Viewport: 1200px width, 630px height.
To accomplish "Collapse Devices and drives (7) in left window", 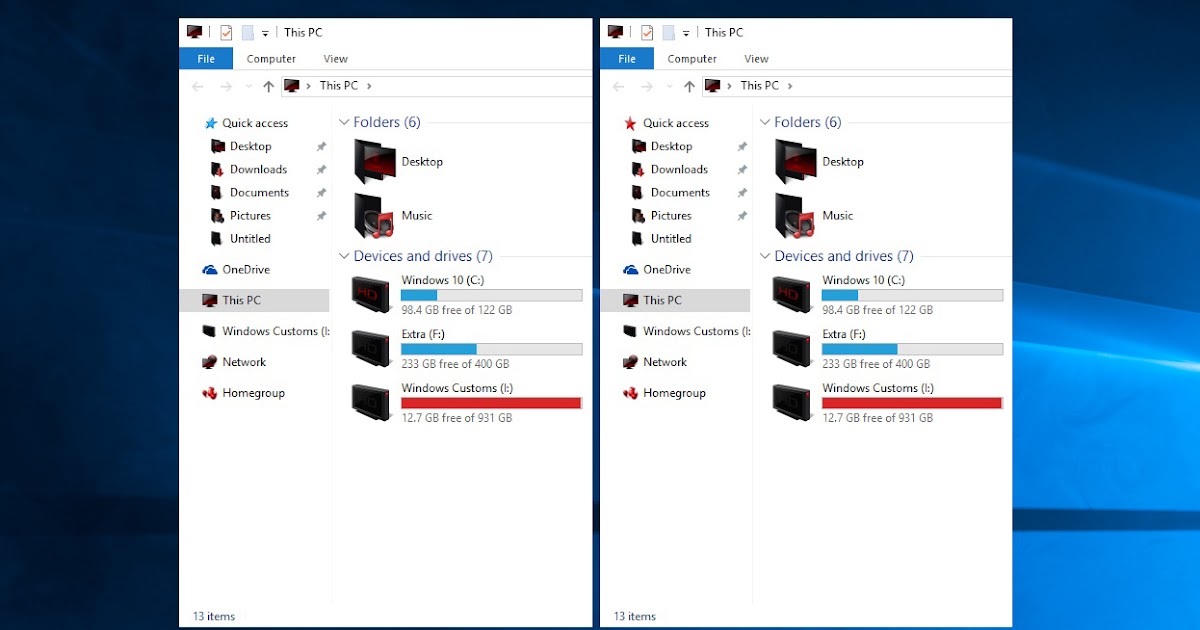I will (344, 257).
